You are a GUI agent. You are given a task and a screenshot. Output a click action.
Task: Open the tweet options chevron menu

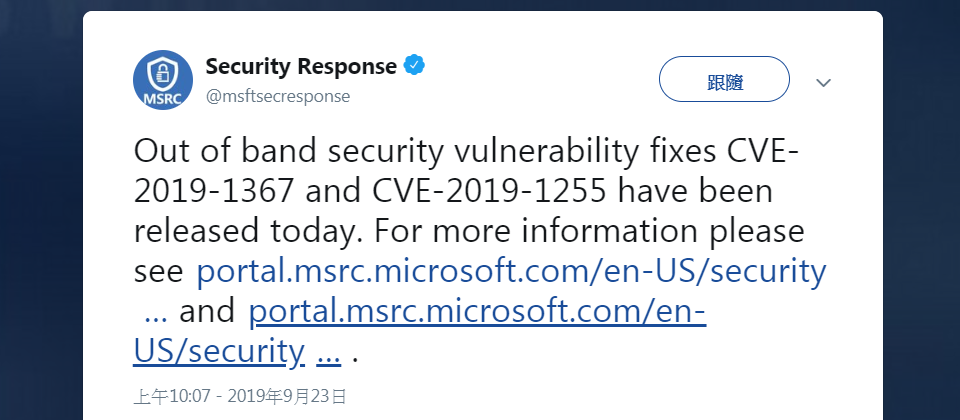coord(823,83)
